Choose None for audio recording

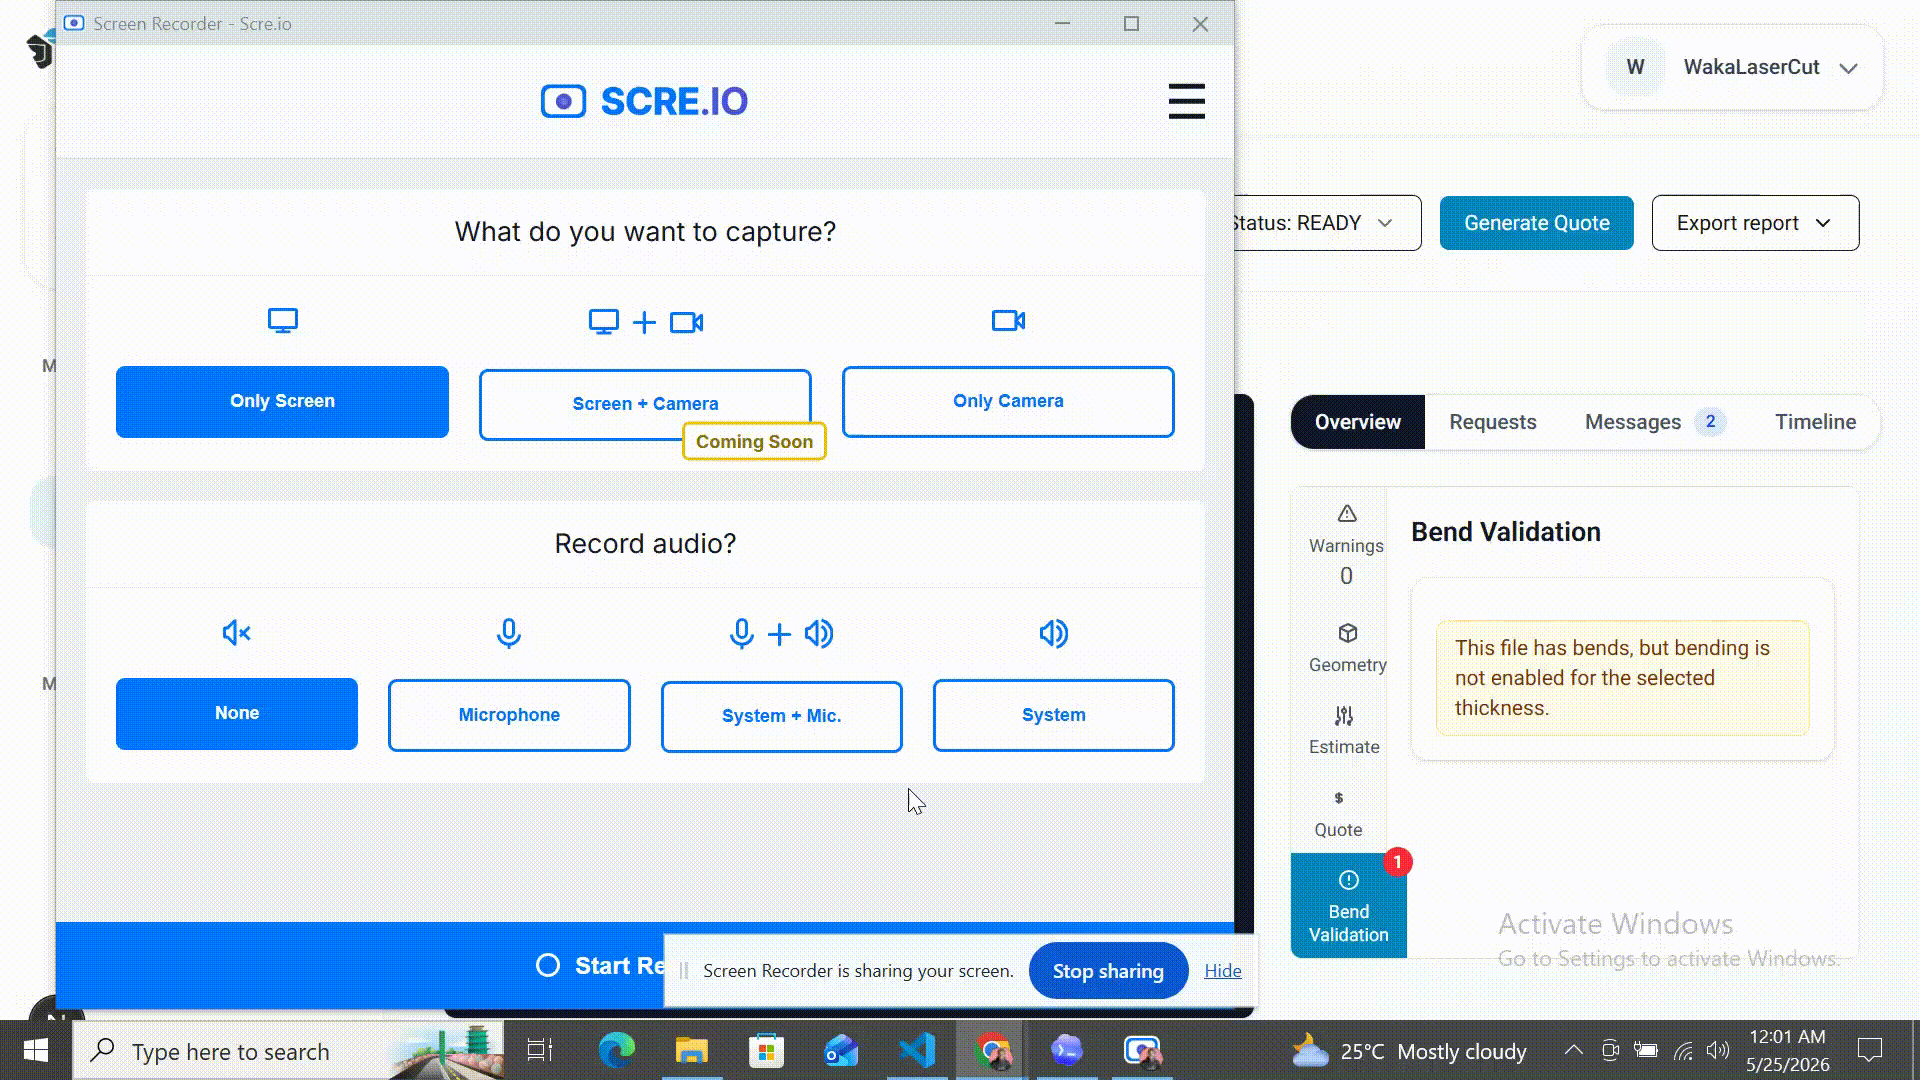point(237,714)
